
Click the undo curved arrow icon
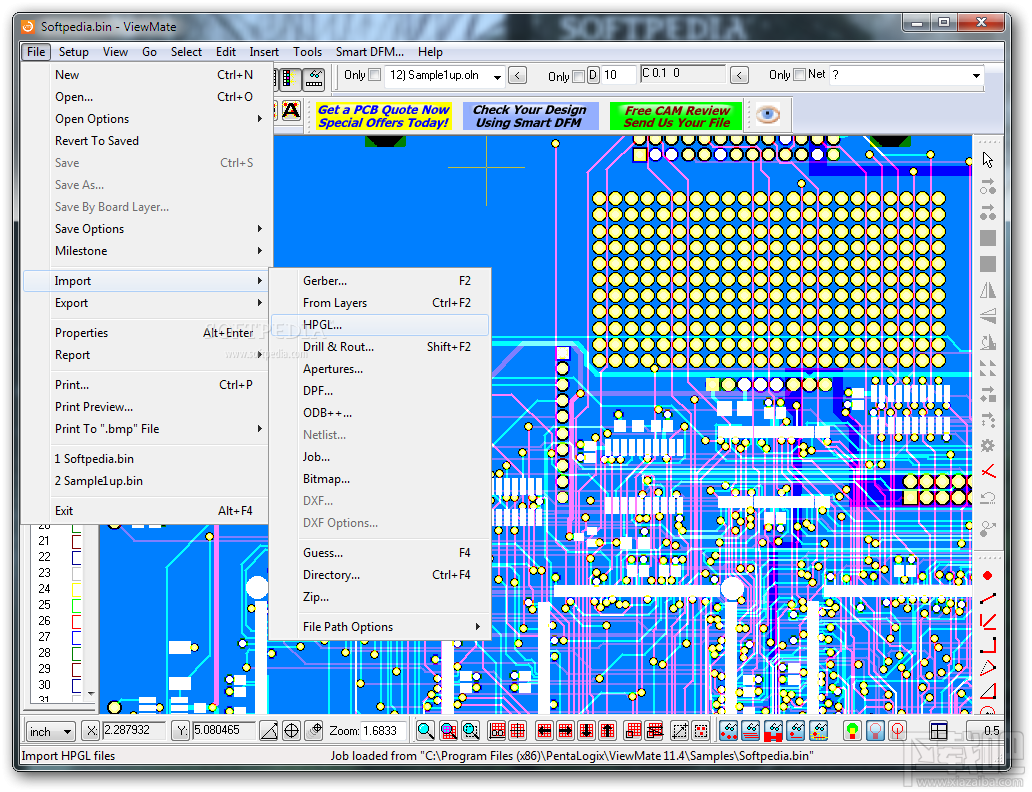click(987, 498)
